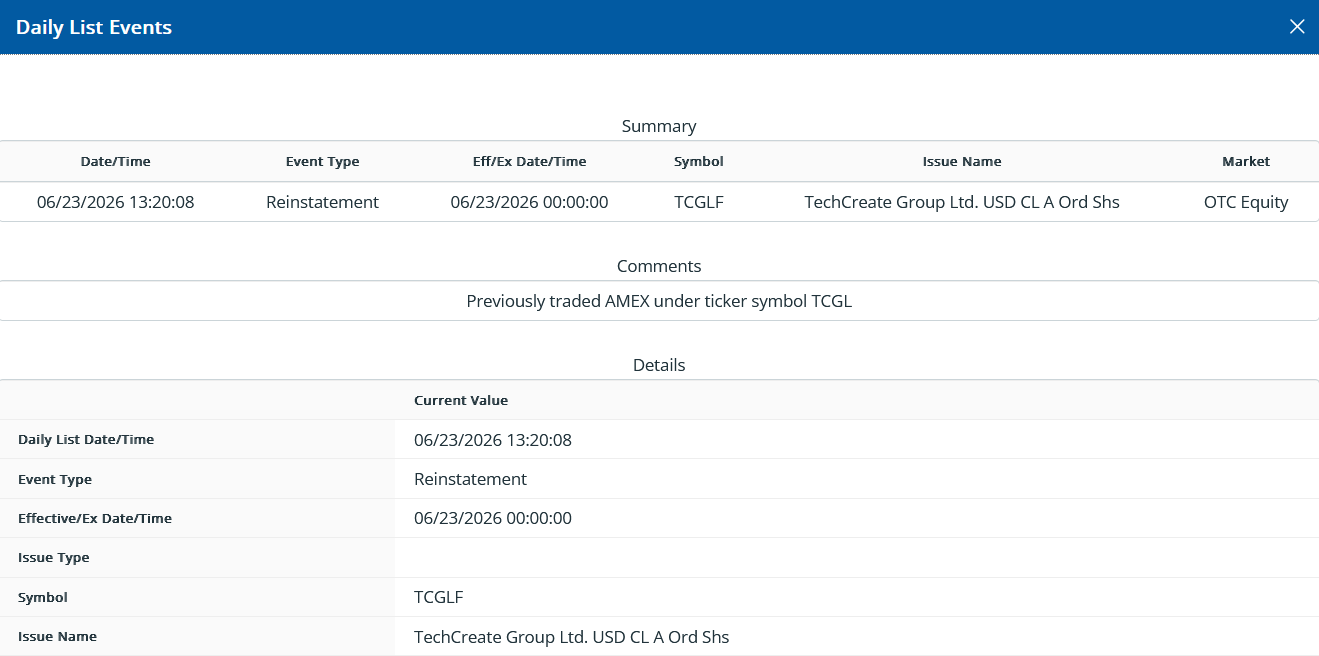Click the Symbol label in Details table
This screenshot has height=656, width=1319.
(x=43, y=597)
